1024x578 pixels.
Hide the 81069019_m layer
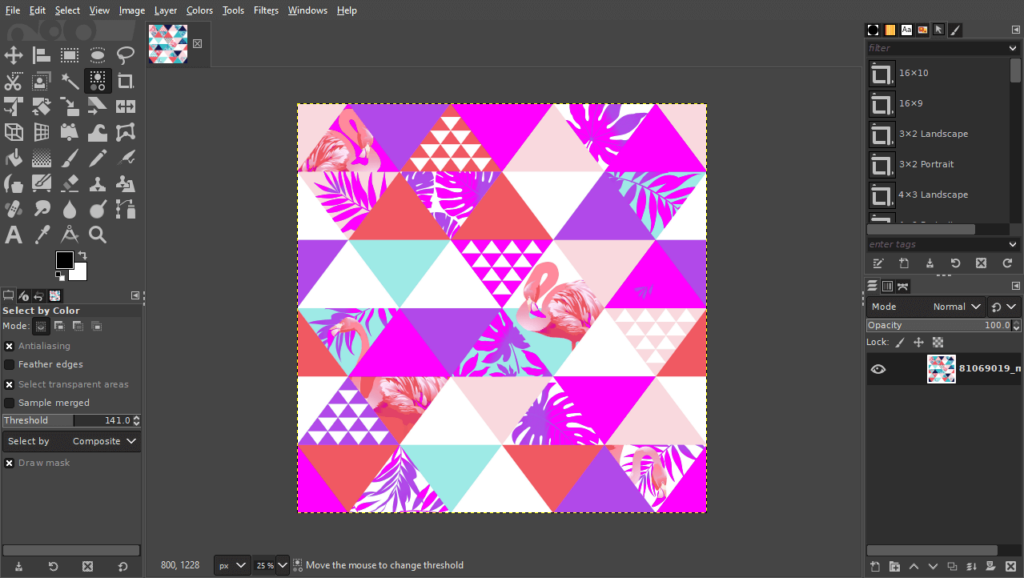pos(879,369)
